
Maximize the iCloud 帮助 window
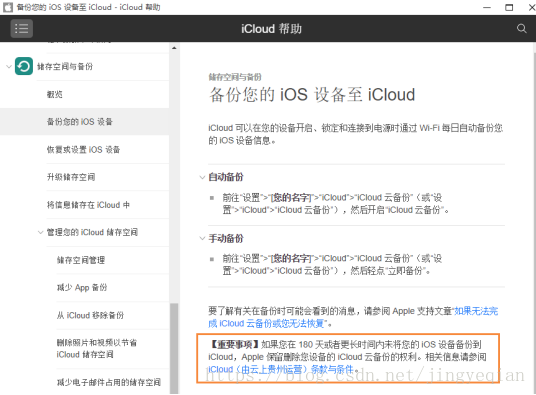pos(509,7)
